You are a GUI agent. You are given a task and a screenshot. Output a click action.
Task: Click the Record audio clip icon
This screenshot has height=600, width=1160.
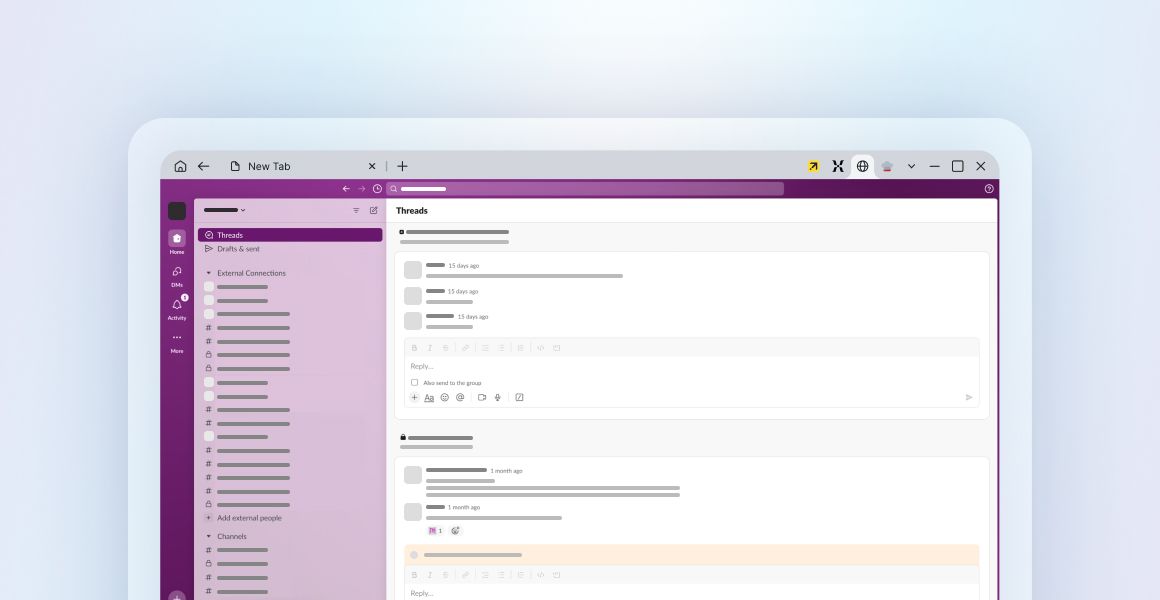click(x=497, y=397)
